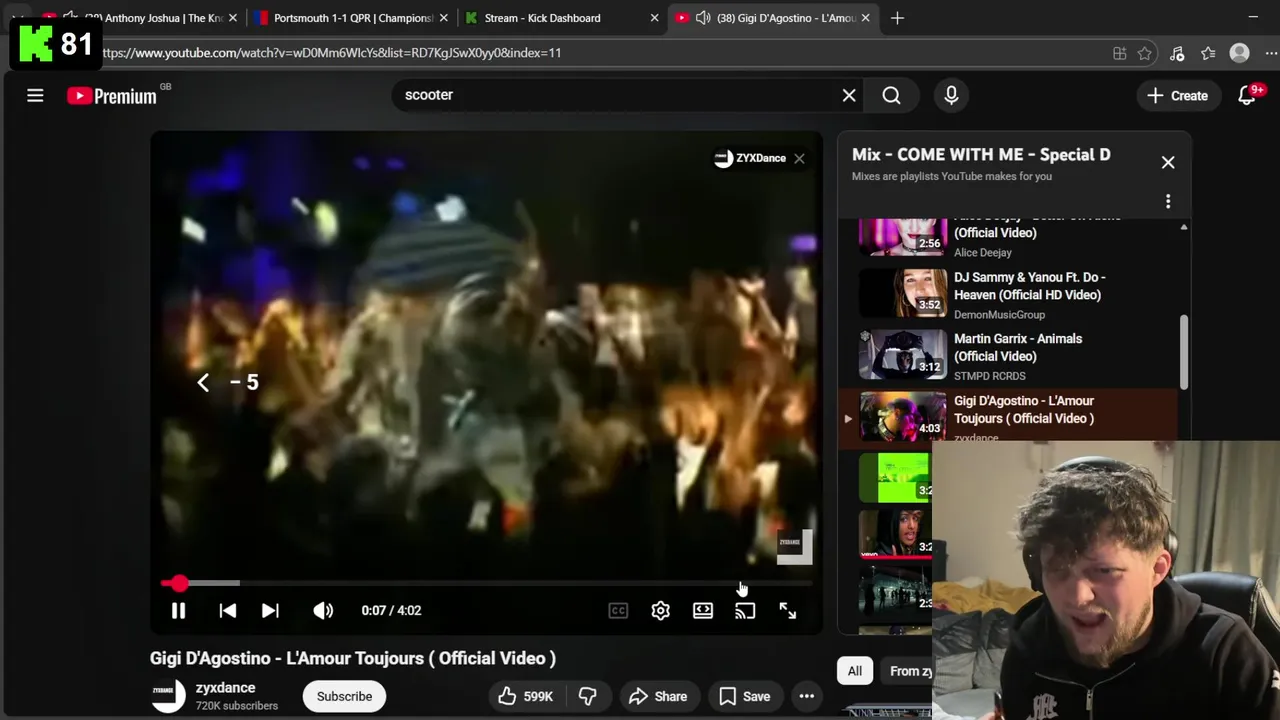Open the browser profile avatar
Screen dimensions: 1280x720
pyautogui.click(x=1239, y=53)
